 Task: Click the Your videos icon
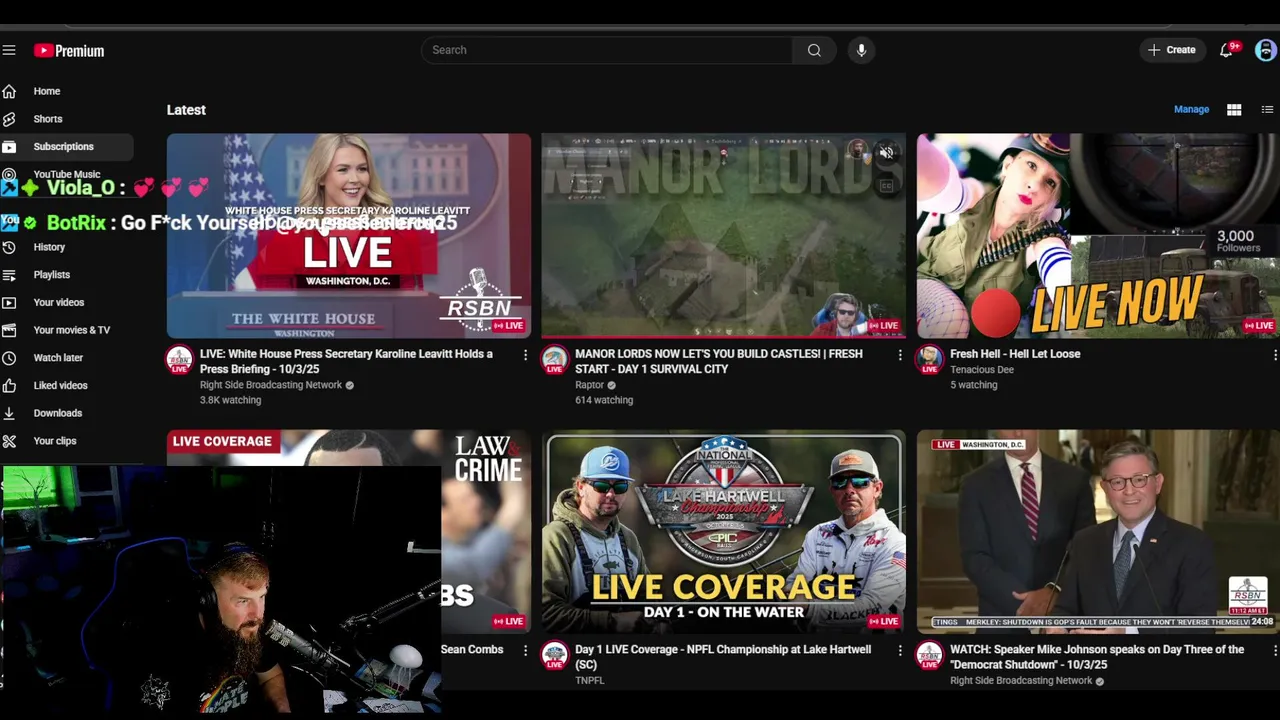(9, 302)
